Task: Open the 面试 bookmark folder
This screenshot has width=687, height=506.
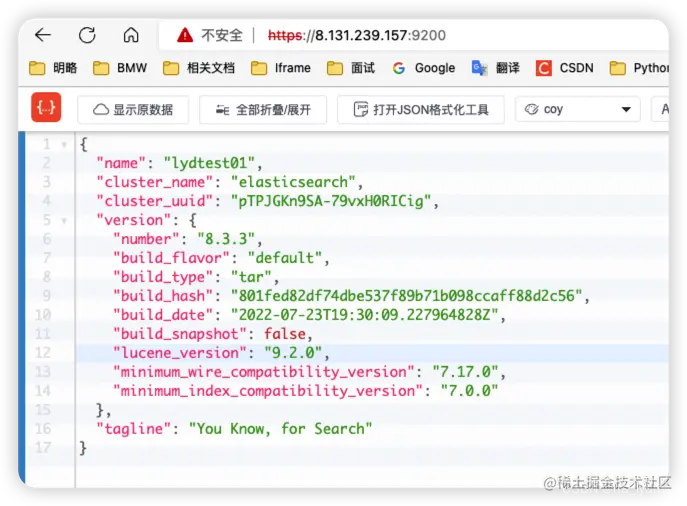Action: point(351,68)
